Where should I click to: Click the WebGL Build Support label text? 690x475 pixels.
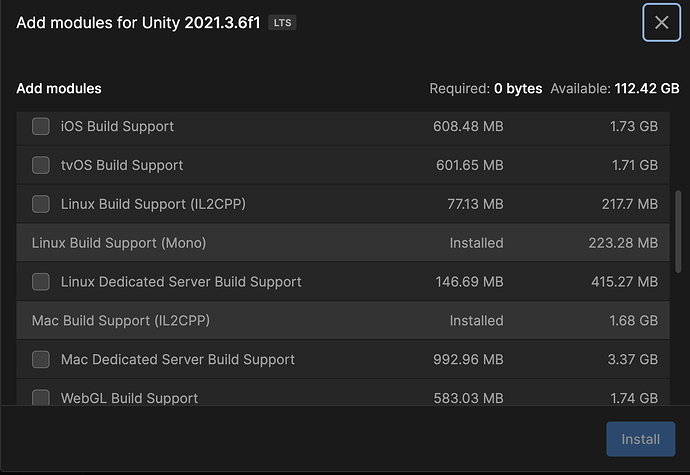(x=129, y=398)
